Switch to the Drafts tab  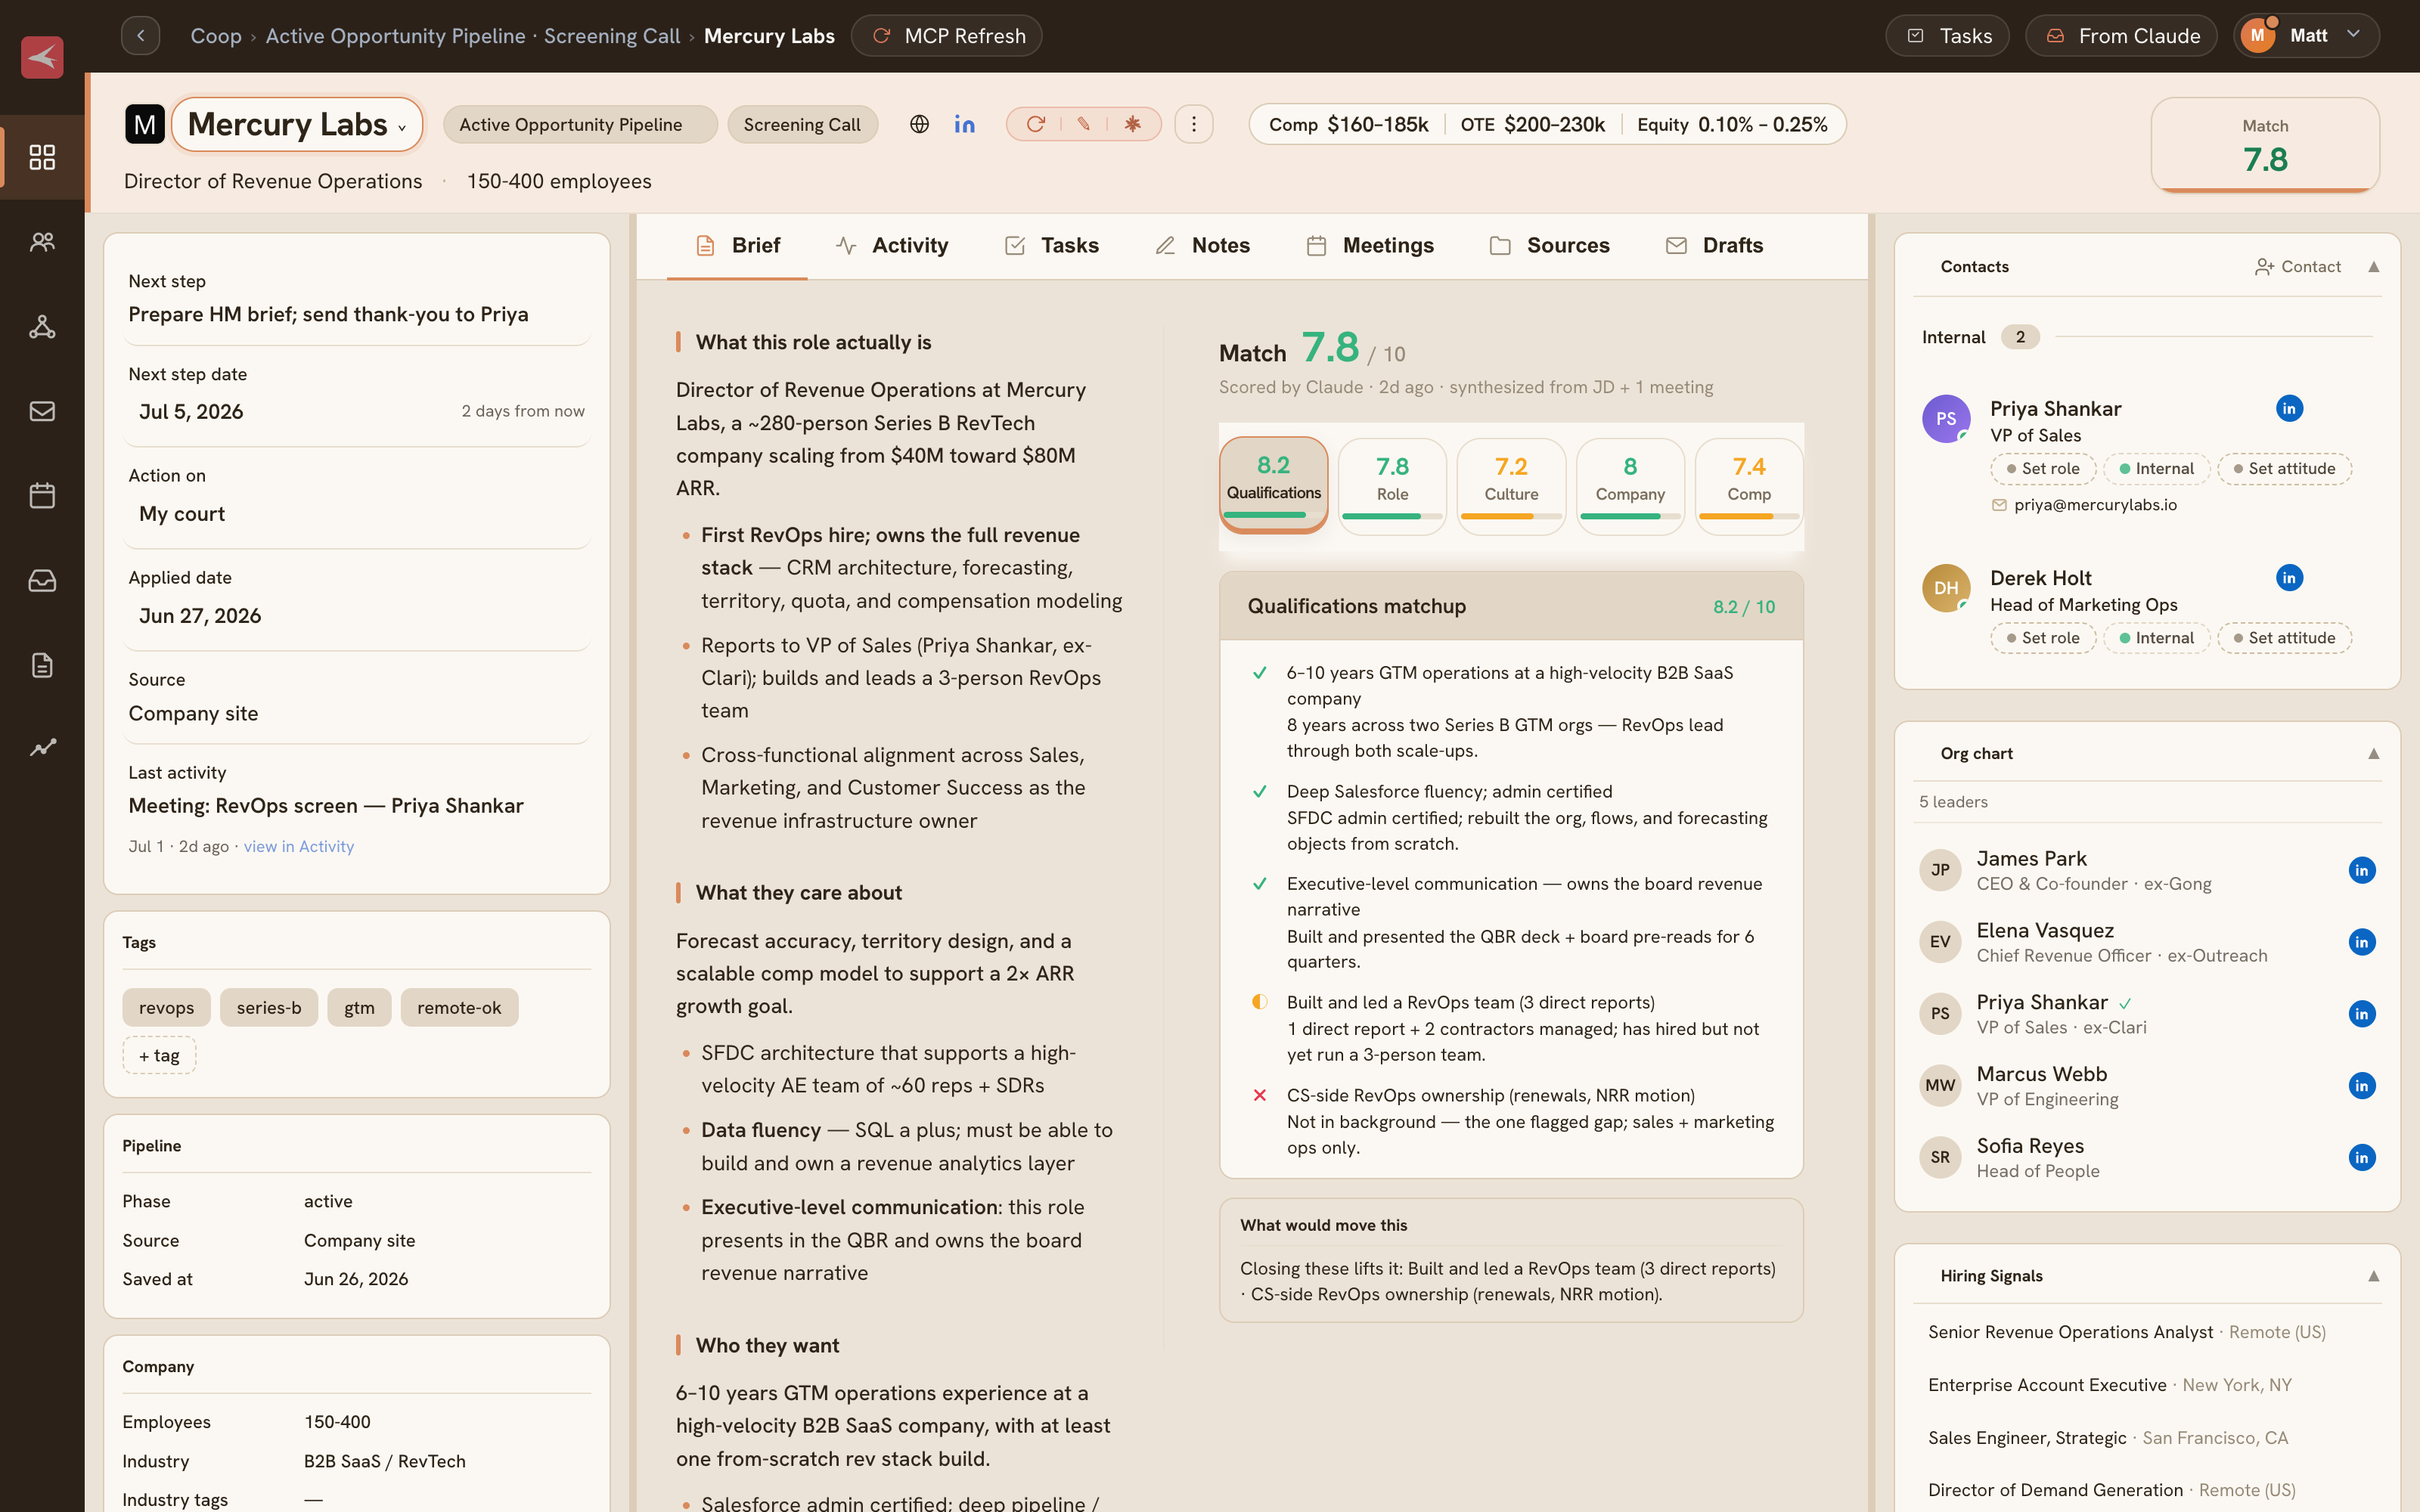coord(1714,246)
